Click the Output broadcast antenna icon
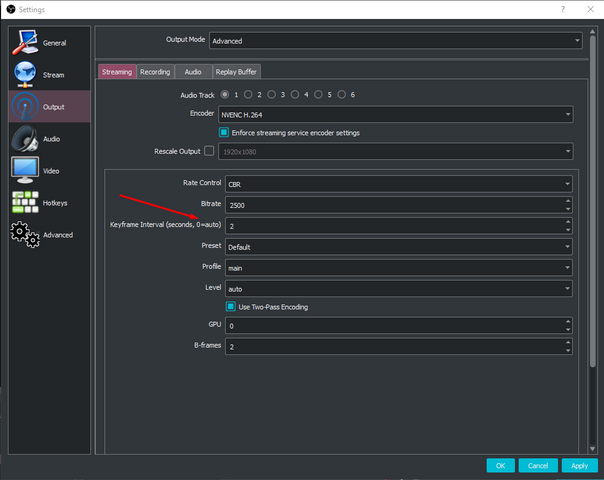The image size is (604, 480). point(25,105)
